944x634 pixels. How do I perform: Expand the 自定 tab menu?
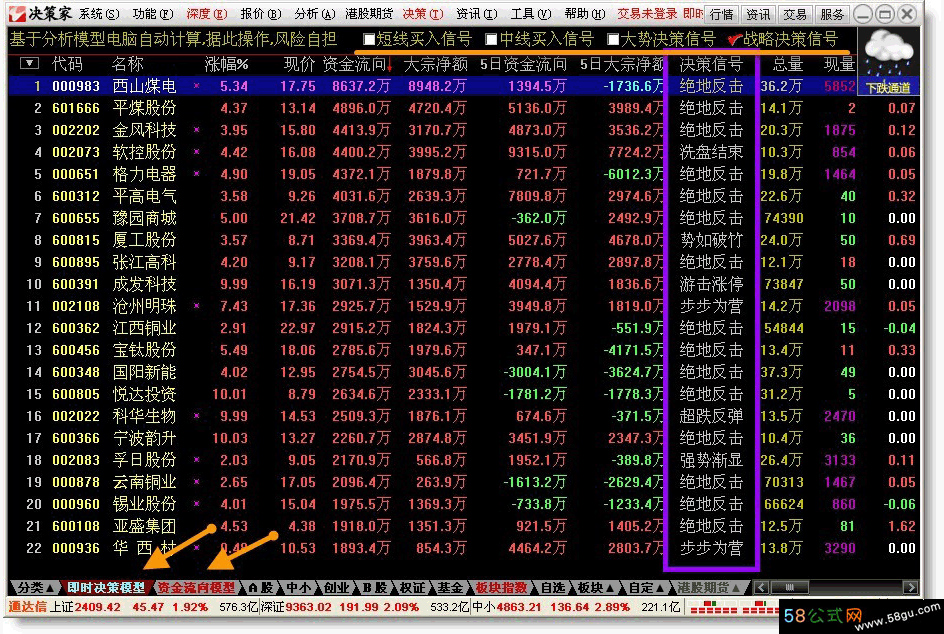click(647, 588)
